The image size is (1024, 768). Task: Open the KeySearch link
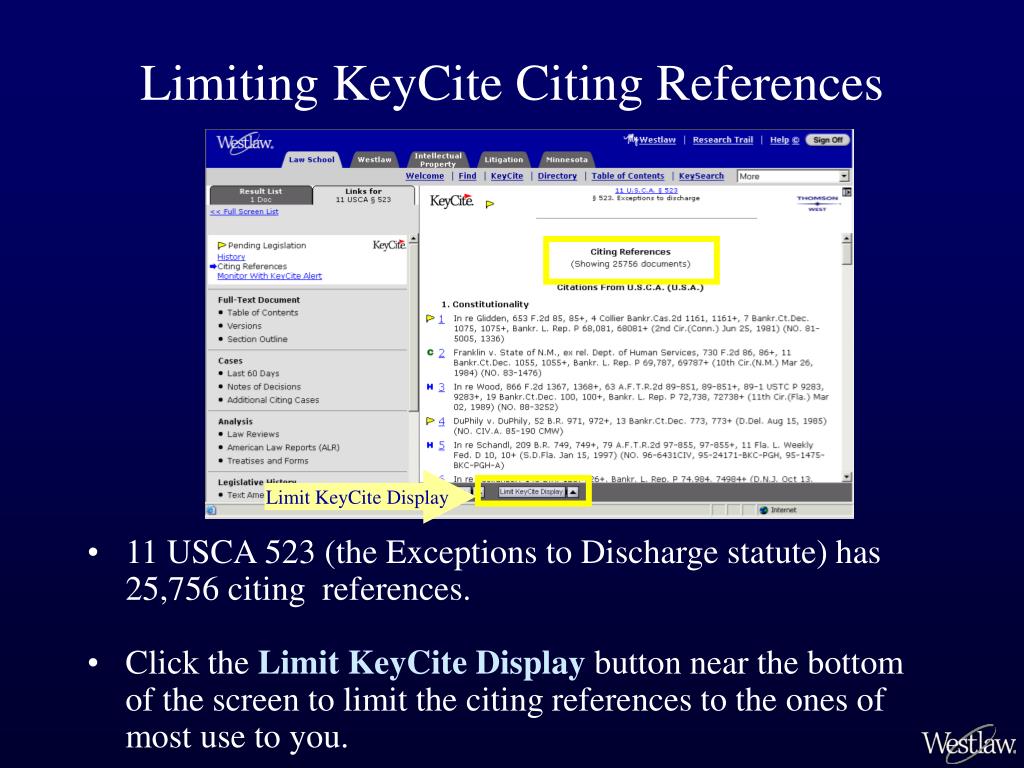click(701, 176)
